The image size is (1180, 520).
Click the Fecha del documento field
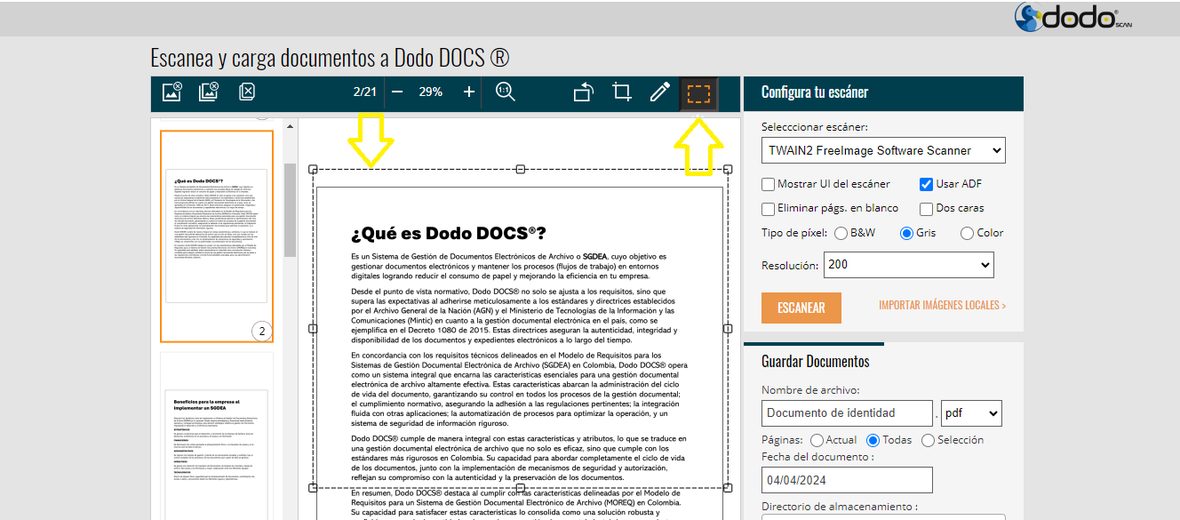[x=847, y=480]
